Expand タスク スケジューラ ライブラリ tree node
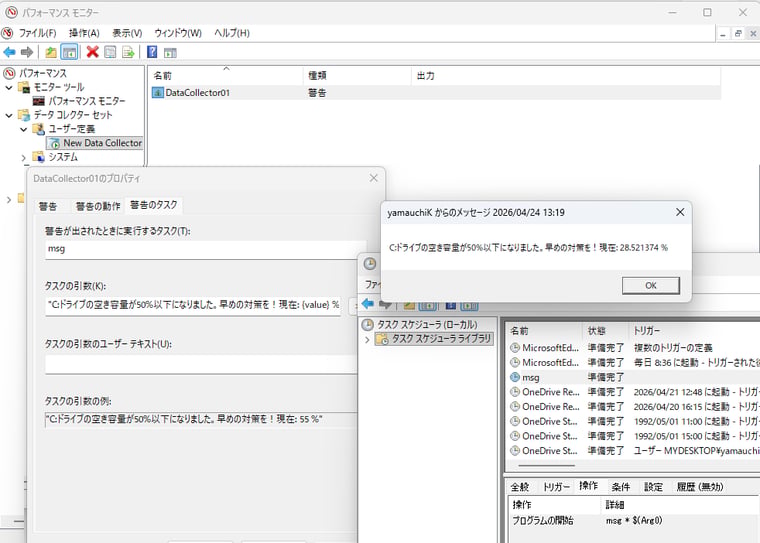760x543 pixels. pyautogui.click(x=367, y=339)
